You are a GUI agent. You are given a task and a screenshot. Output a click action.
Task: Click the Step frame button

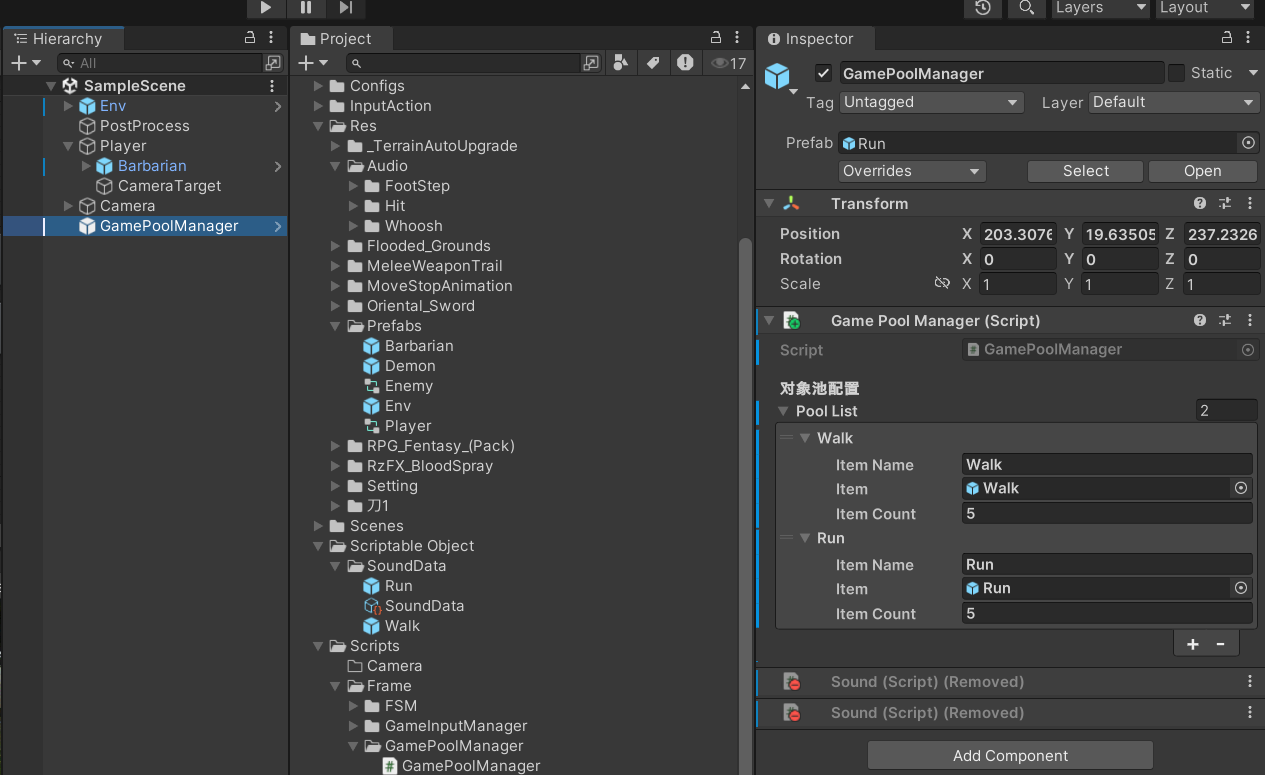[x=346, y=8]
